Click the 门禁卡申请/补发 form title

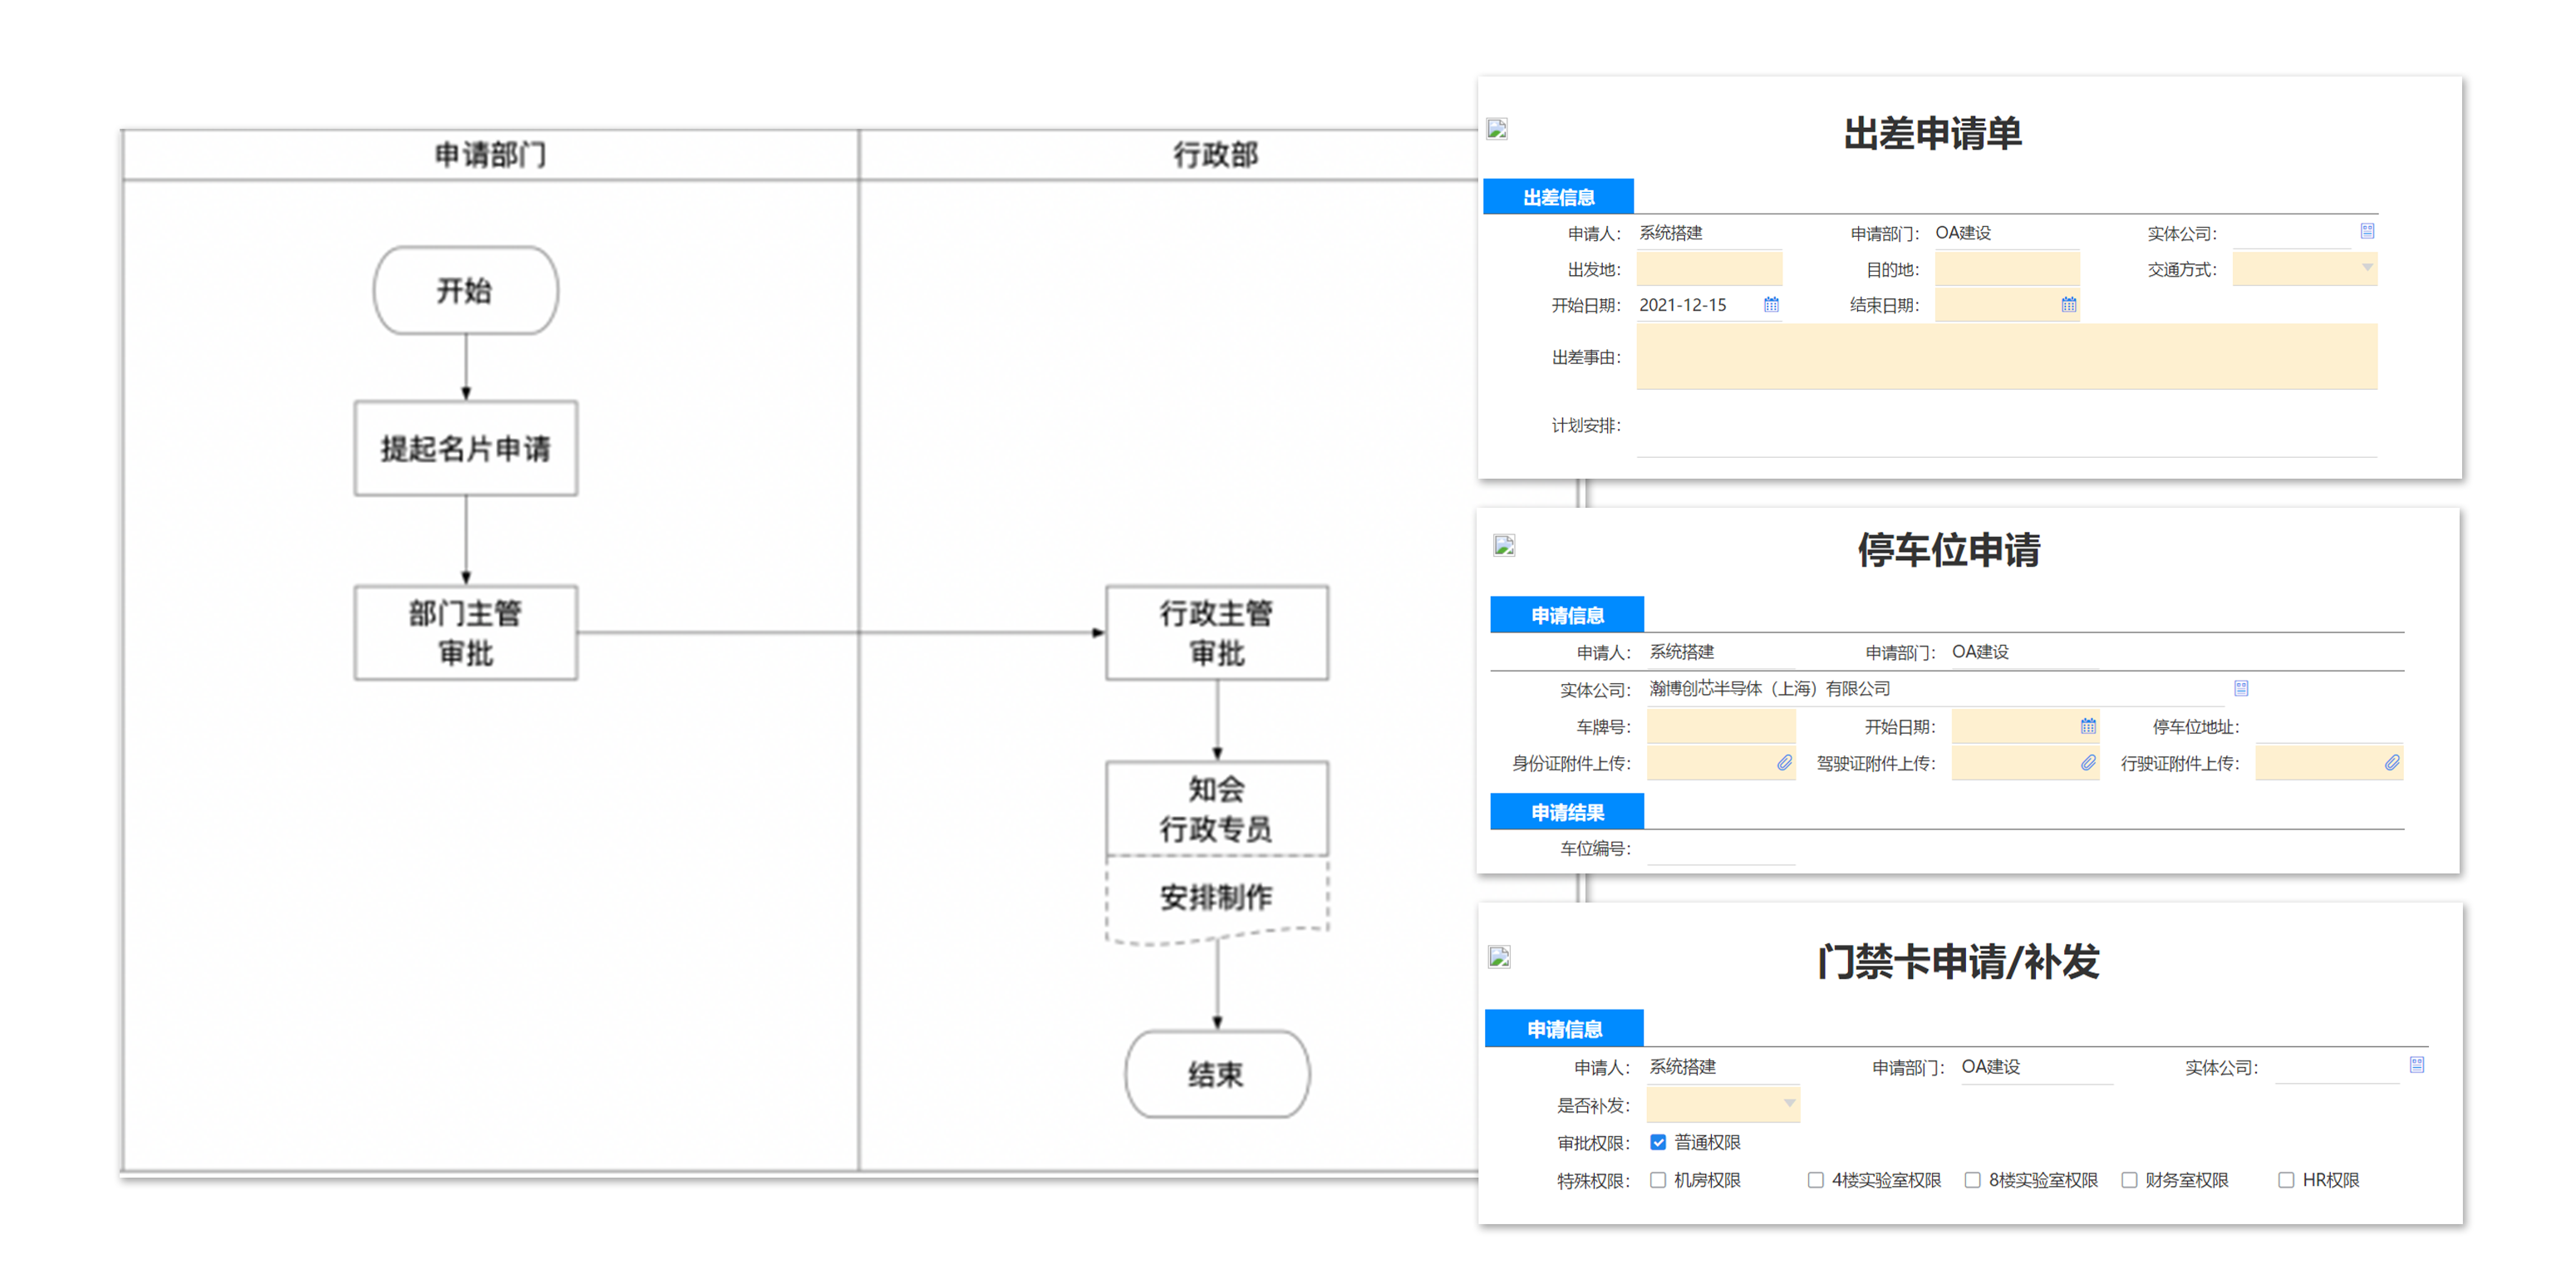1957,961
